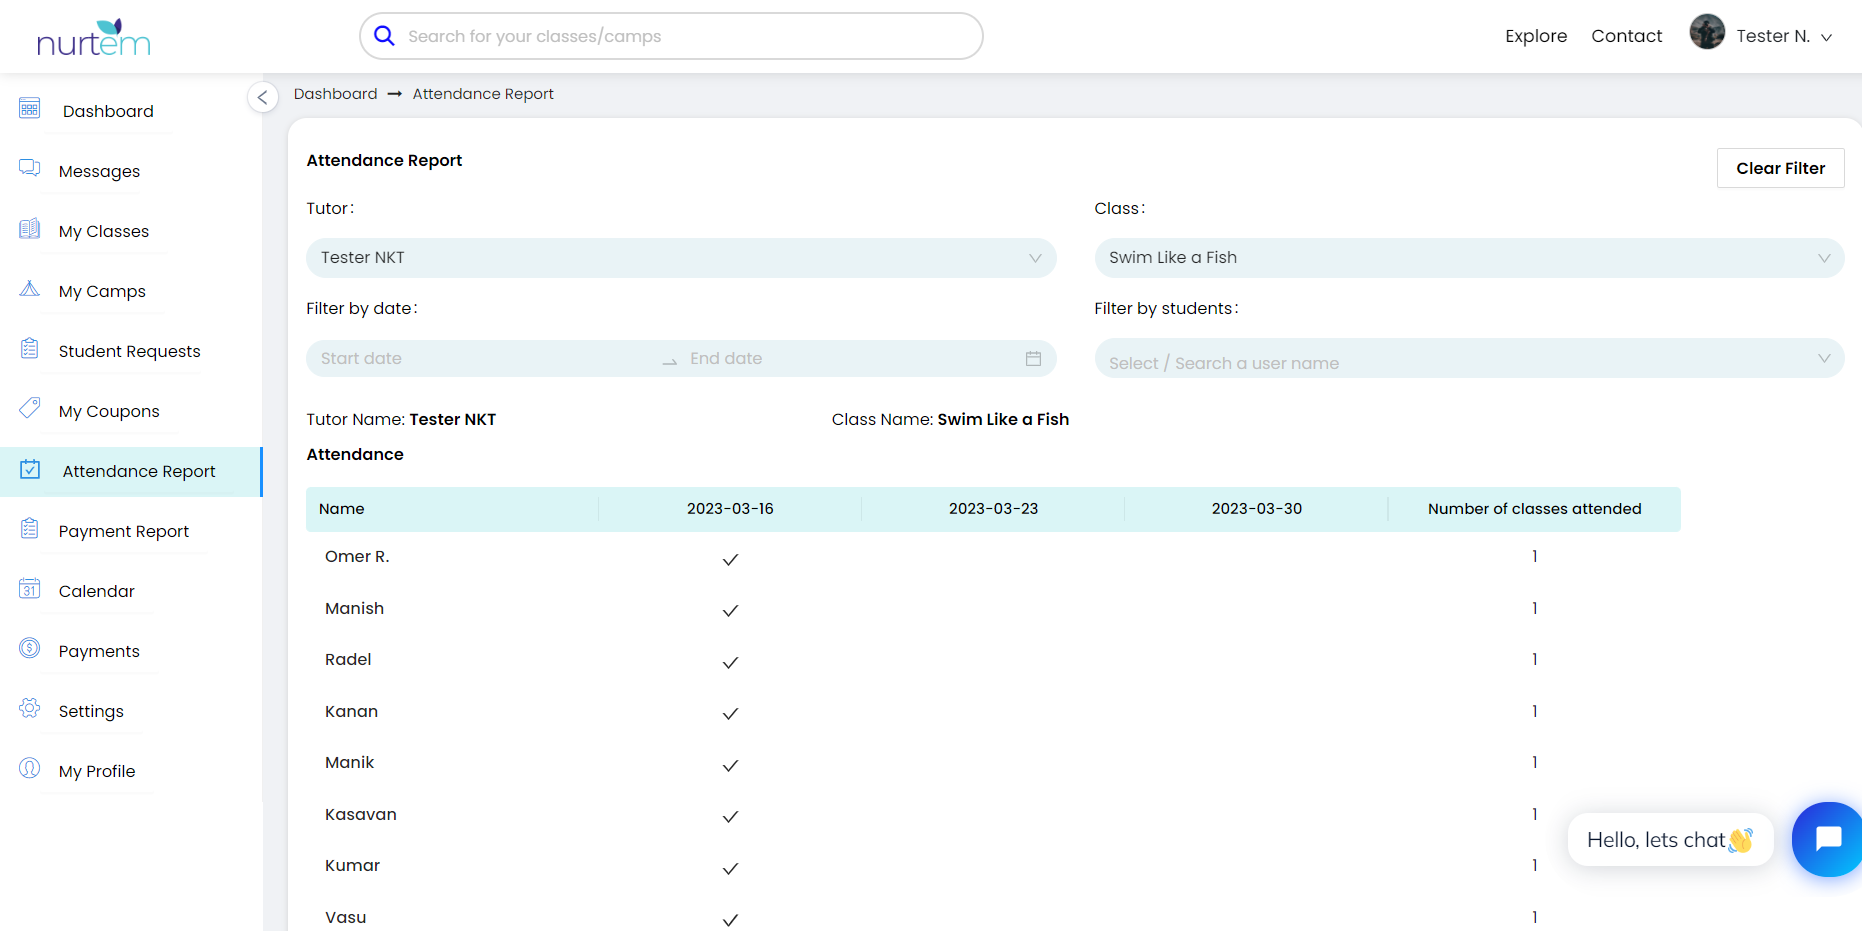Viewport: 1862px width, 931px height.
Task: Click the search magnifier icon
Action: point(384,36)
